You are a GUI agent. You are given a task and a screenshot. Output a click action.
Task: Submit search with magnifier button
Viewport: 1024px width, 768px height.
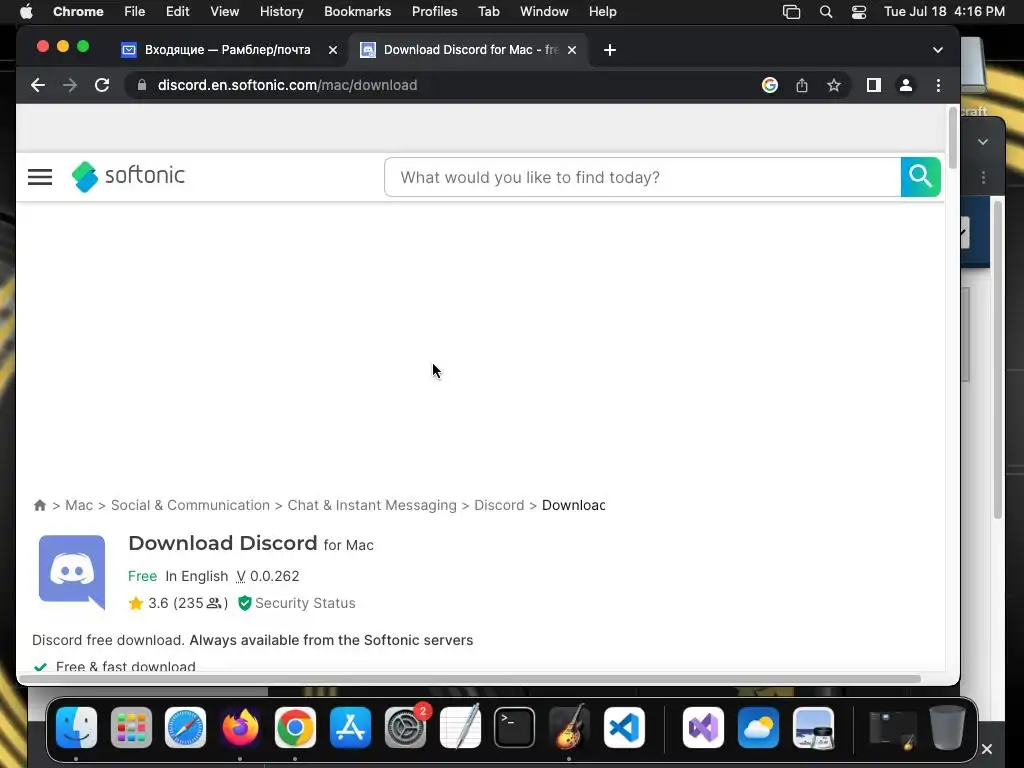coord(921,177)
